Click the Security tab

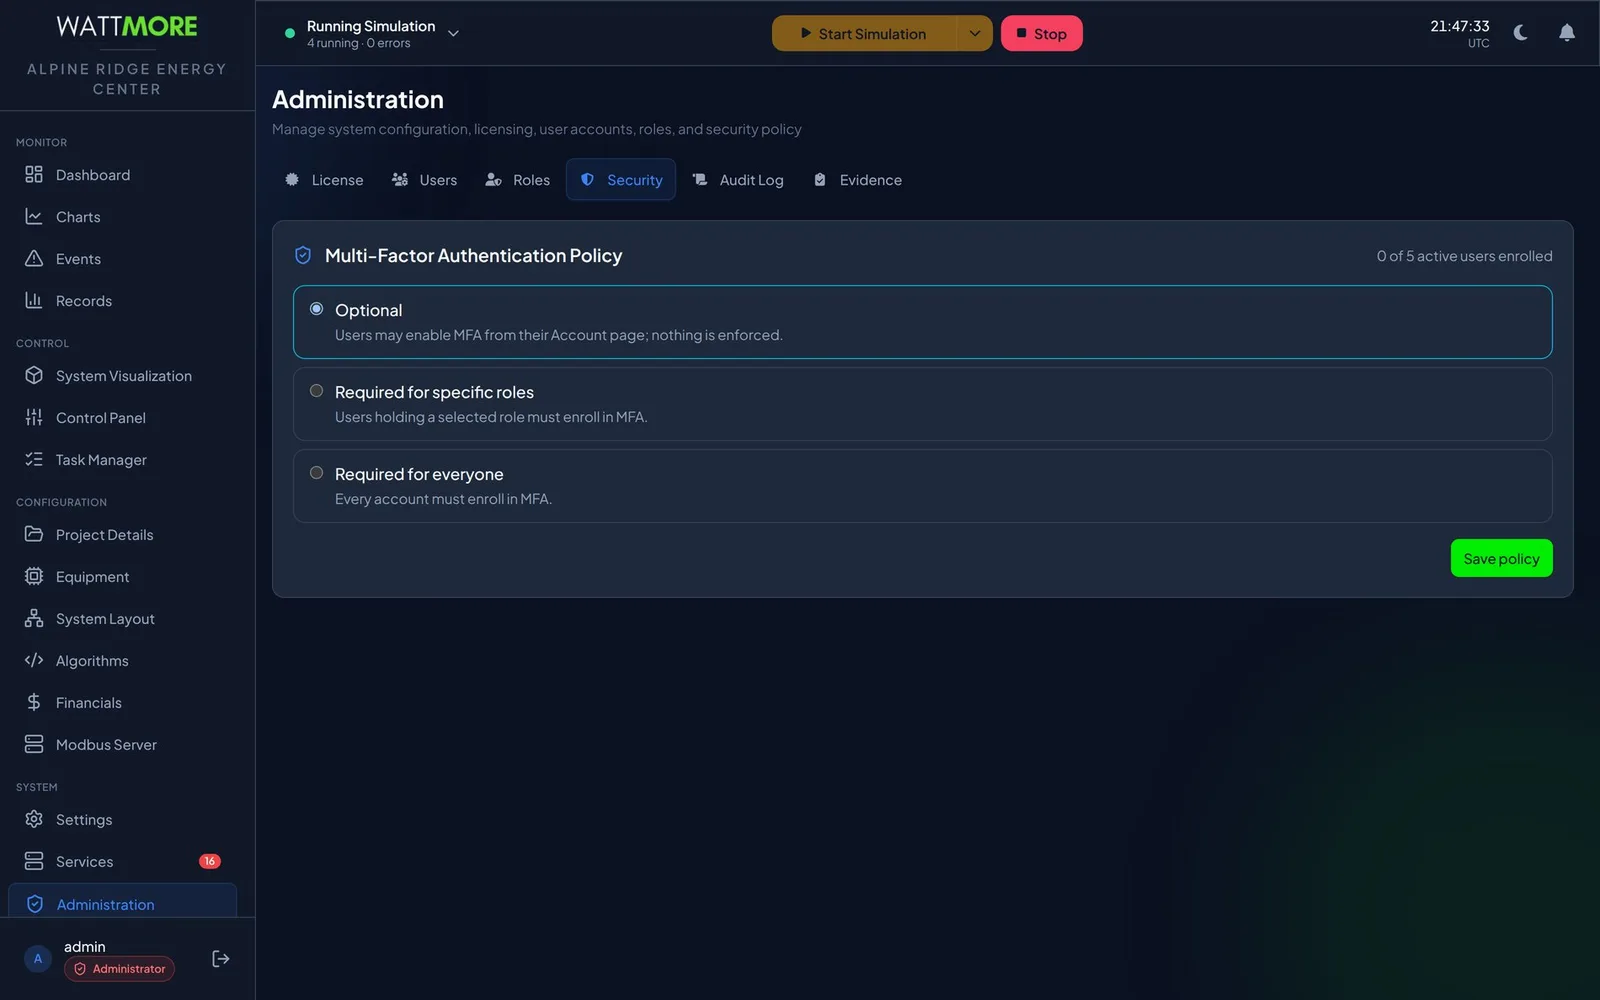tap(621, 180)
